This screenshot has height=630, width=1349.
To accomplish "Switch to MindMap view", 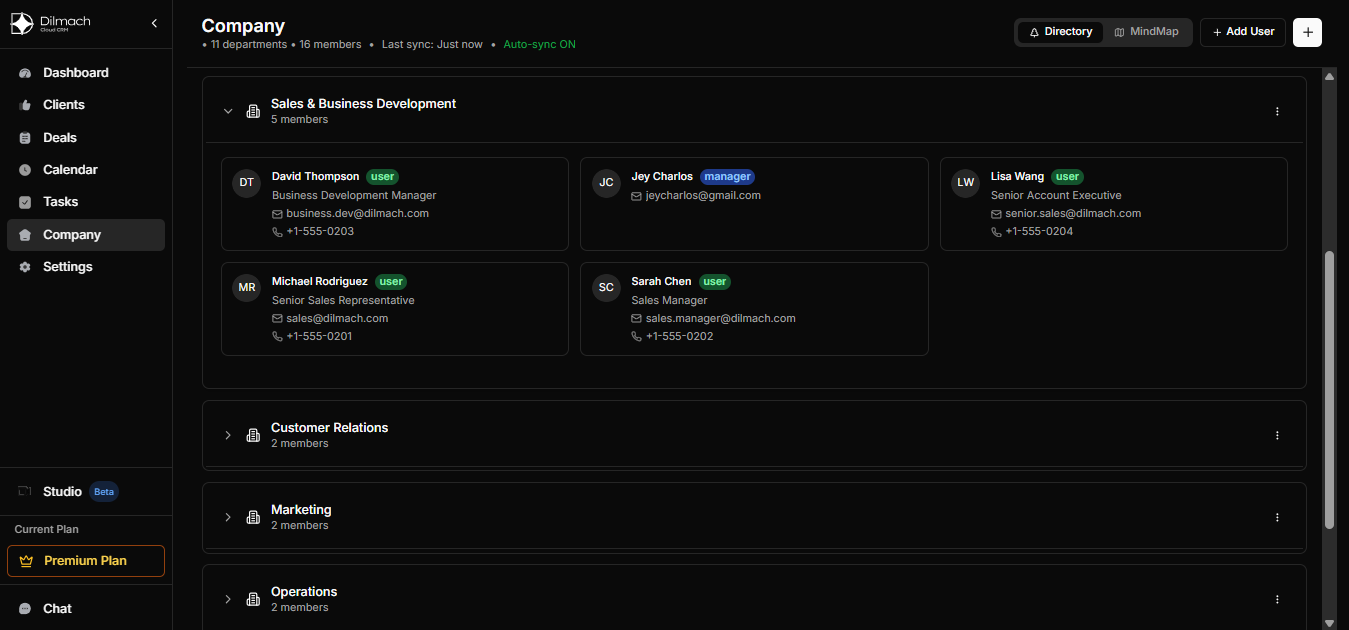I will point(1146,32).
